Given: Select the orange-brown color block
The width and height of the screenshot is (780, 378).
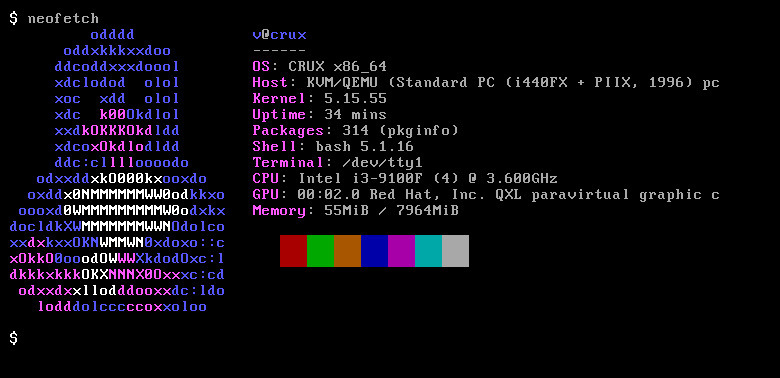Looking at the screenshot, I should (347, 251).
